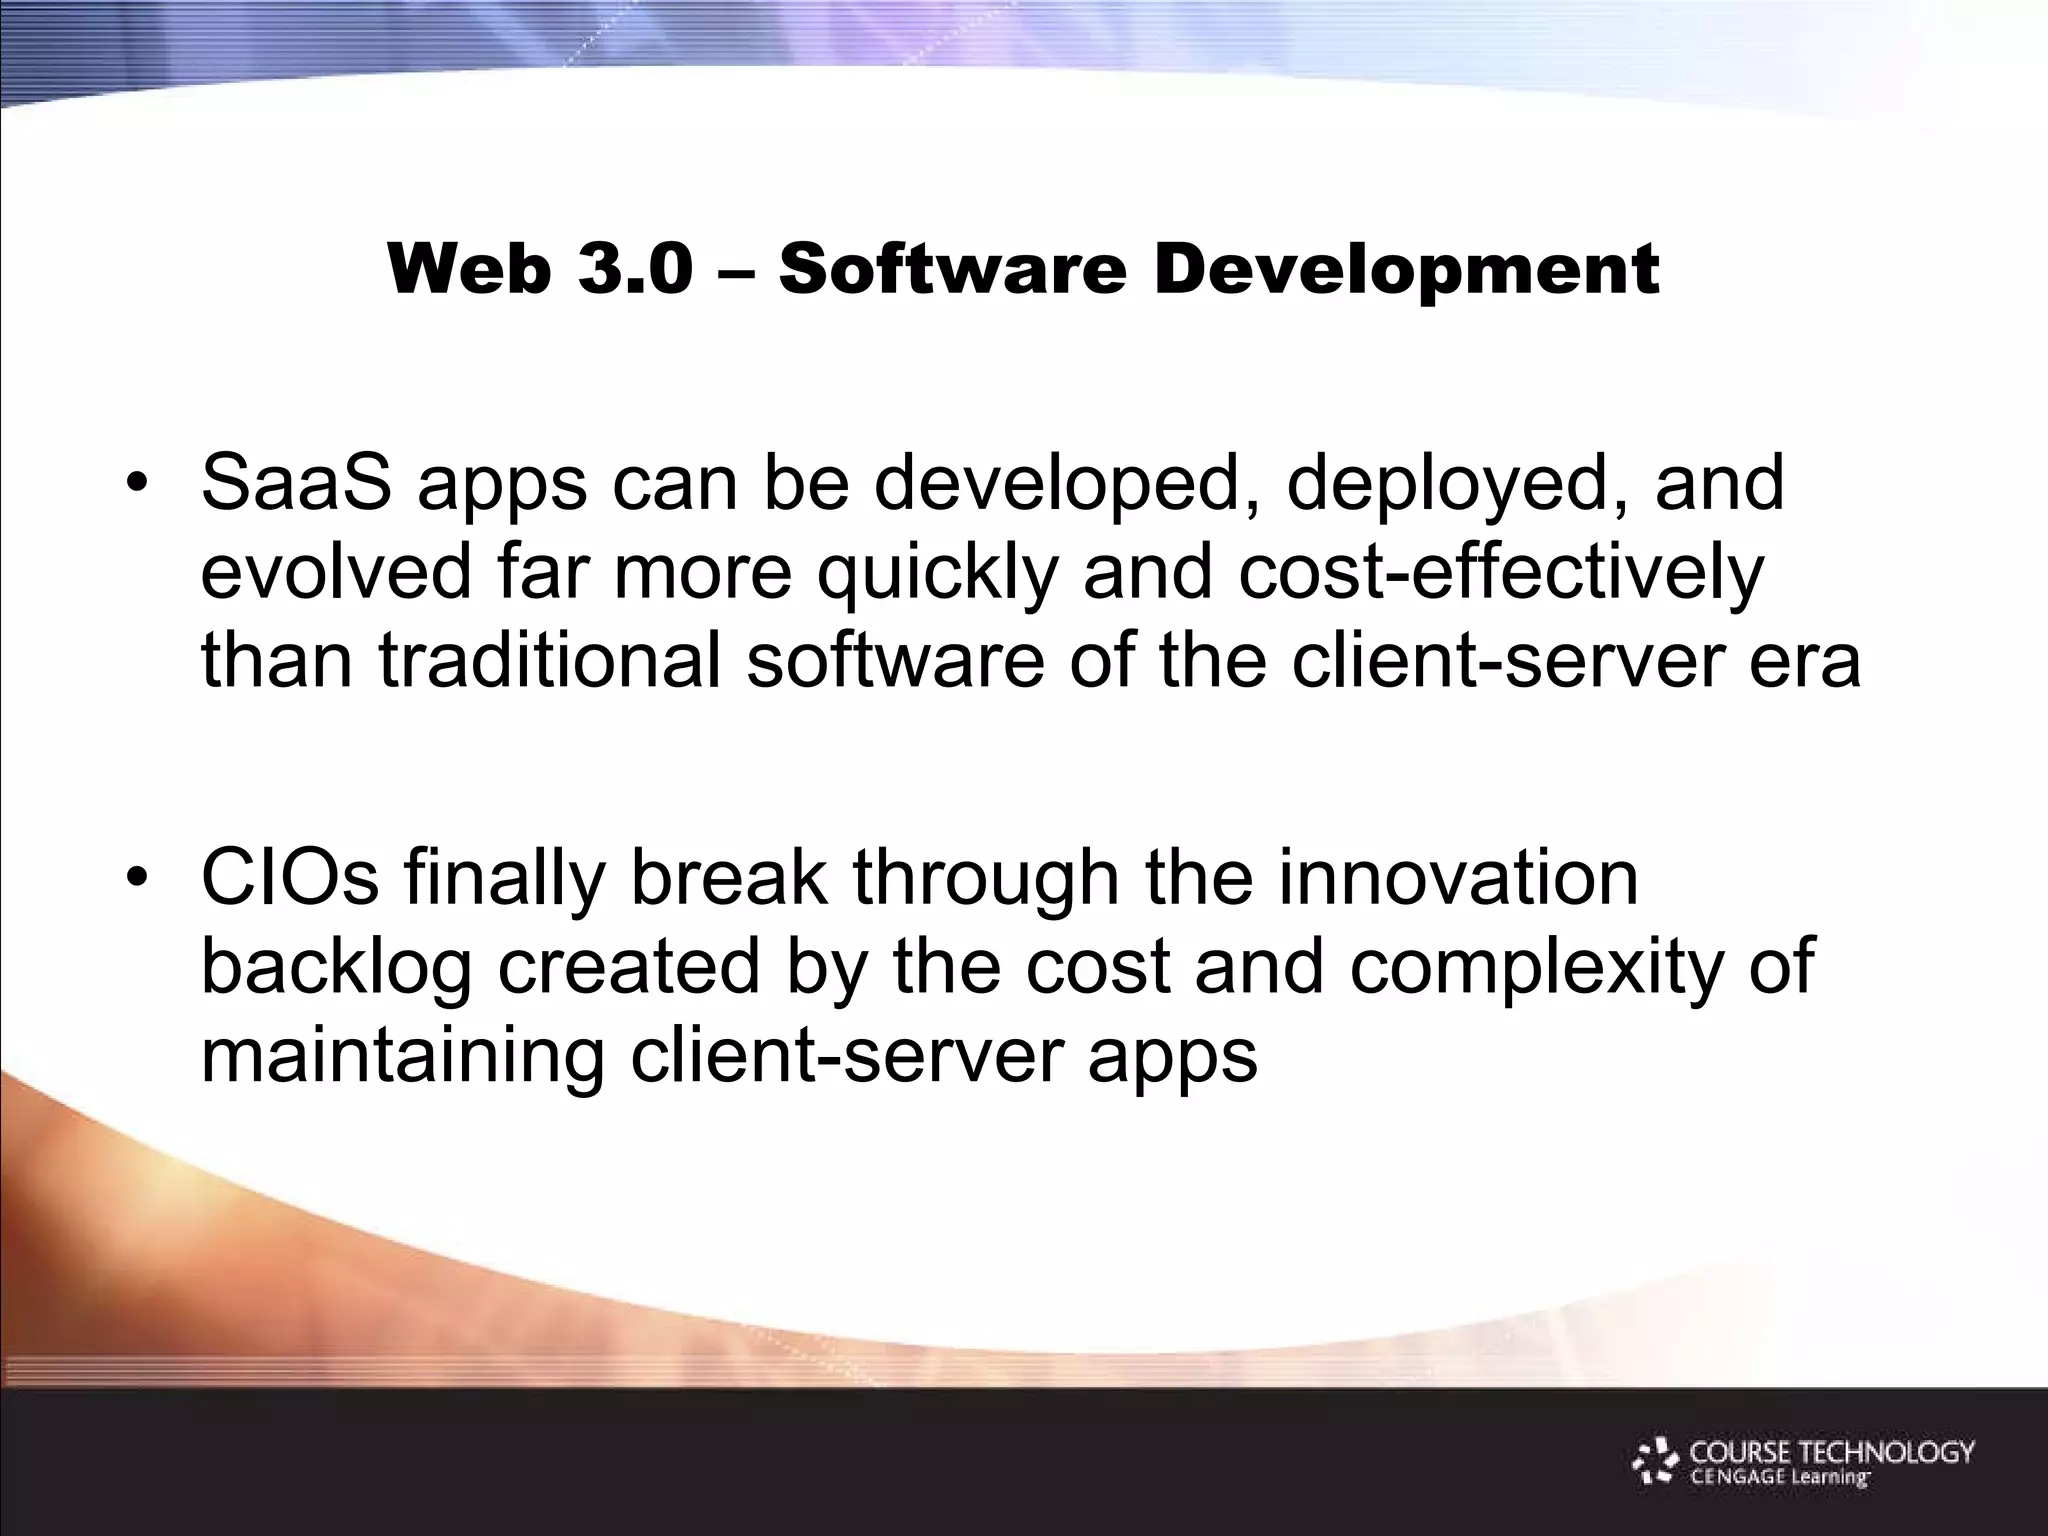This screenshot has height=1536, width=2048.
Task: Click 'client-server era' at the end of first bullet
Action: tap(1576, 662)
